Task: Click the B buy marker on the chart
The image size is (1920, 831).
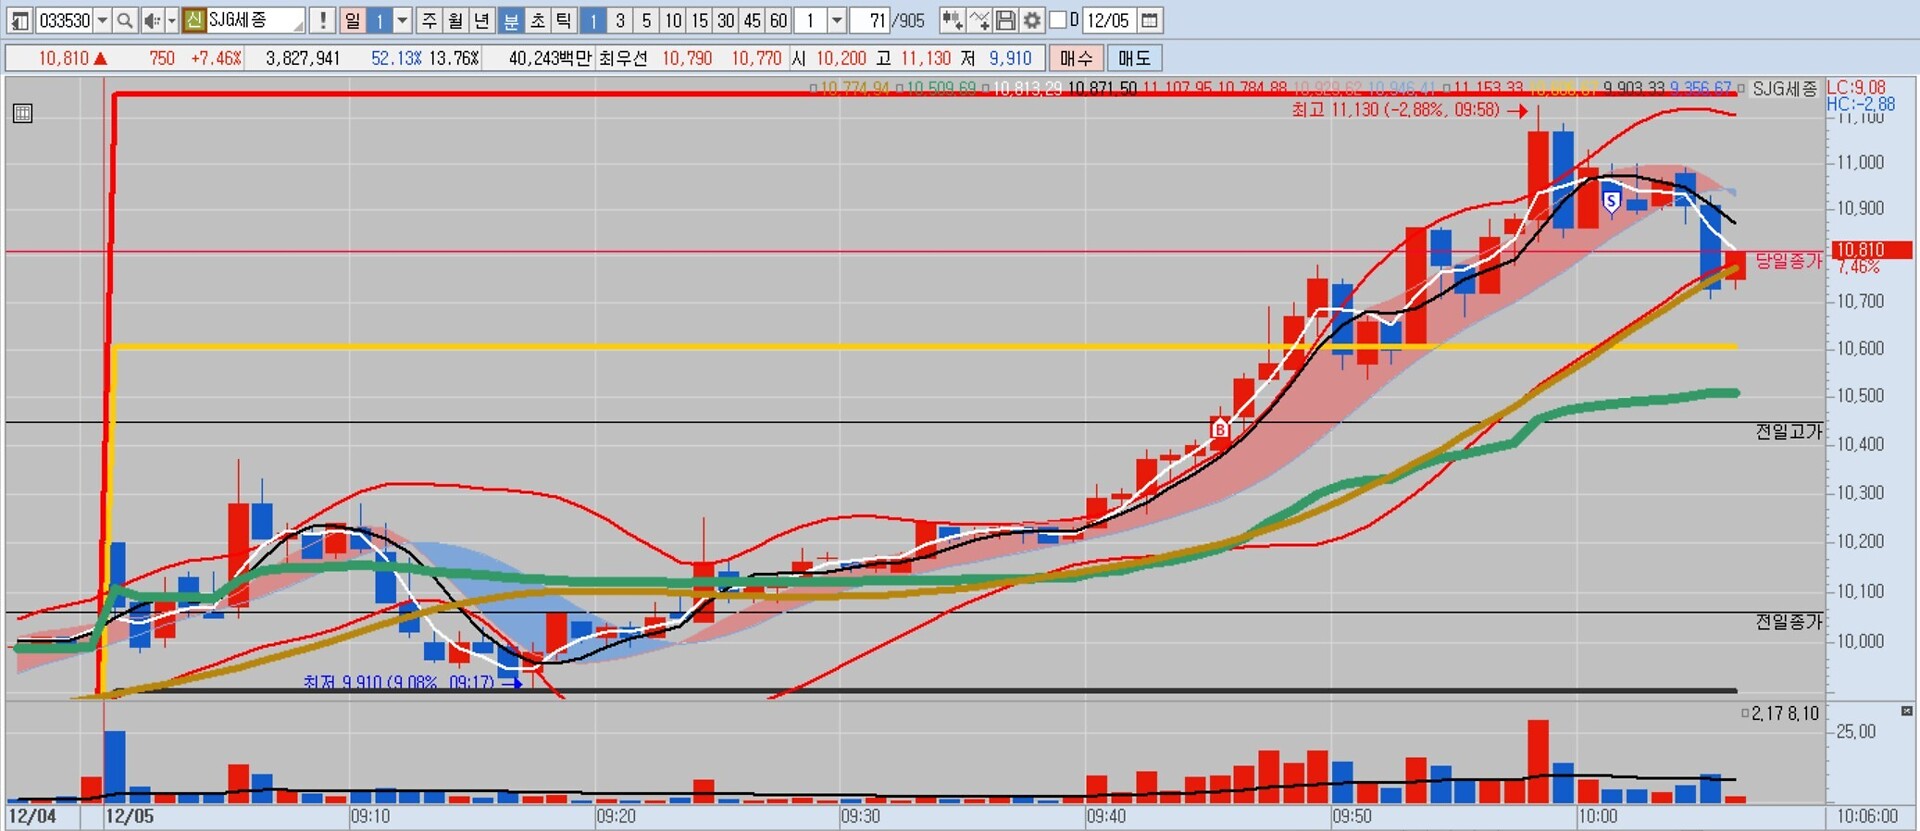Action: (1220, 429)
